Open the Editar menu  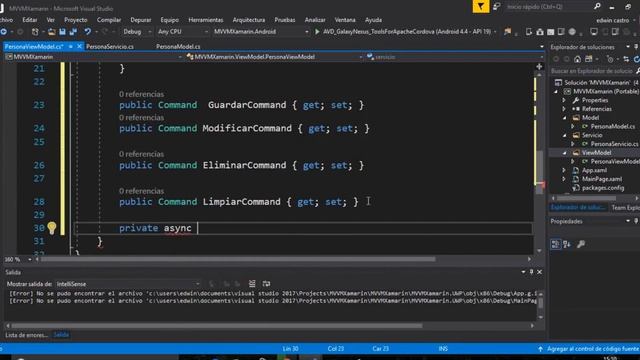tap(30, 20)
